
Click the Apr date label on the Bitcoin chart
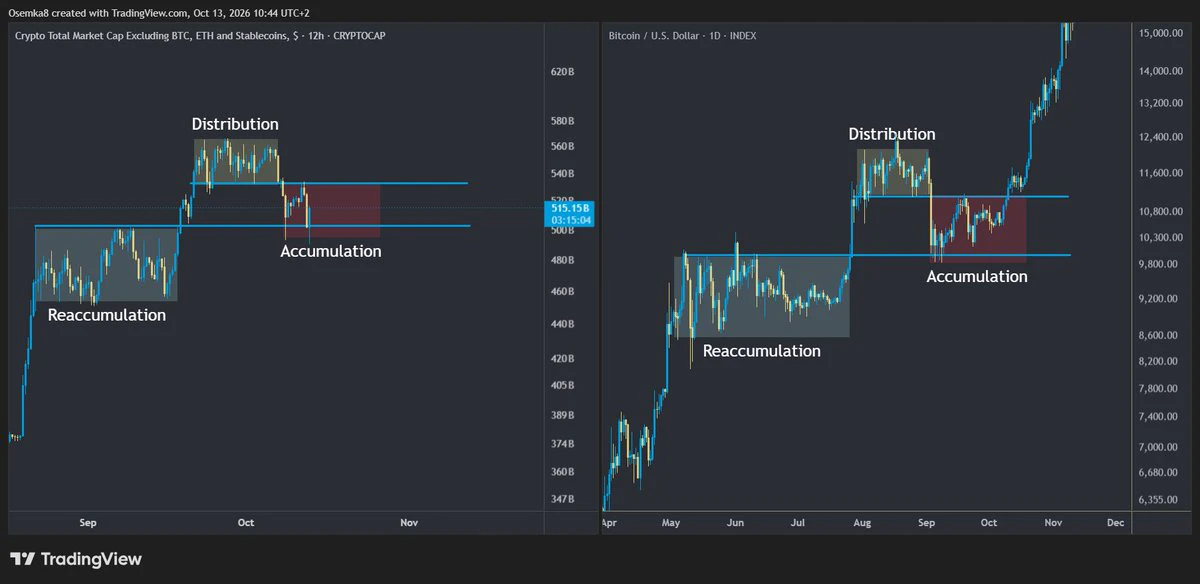click(609, 522)
